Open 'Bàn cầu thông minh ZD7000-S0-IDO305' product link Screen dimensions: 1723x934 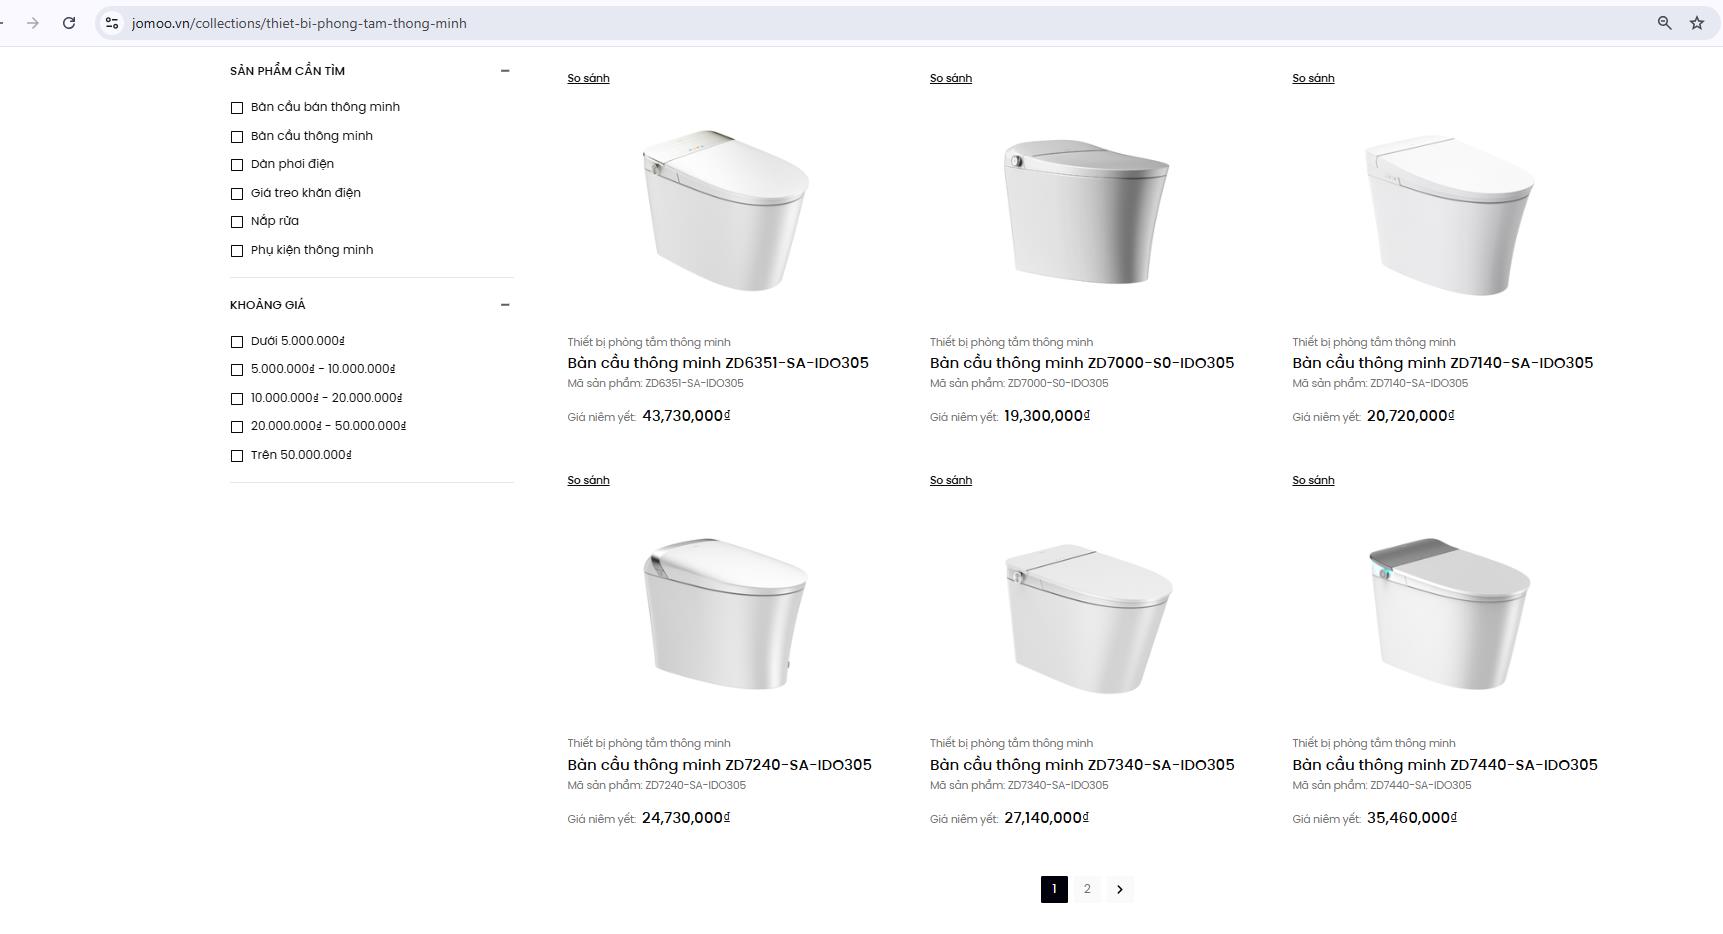pos(1081,363)
